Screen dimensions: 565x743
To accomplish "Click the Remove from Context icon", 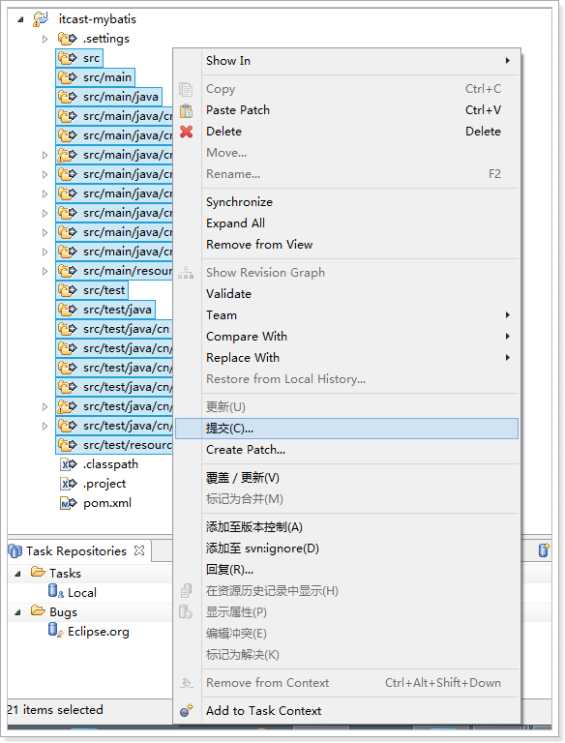I will (186, 683).
